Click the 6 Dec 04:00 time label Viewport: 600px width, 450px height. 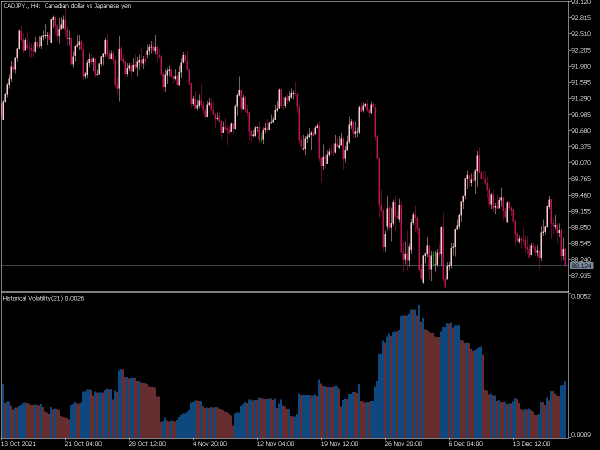tap(466, 443)
